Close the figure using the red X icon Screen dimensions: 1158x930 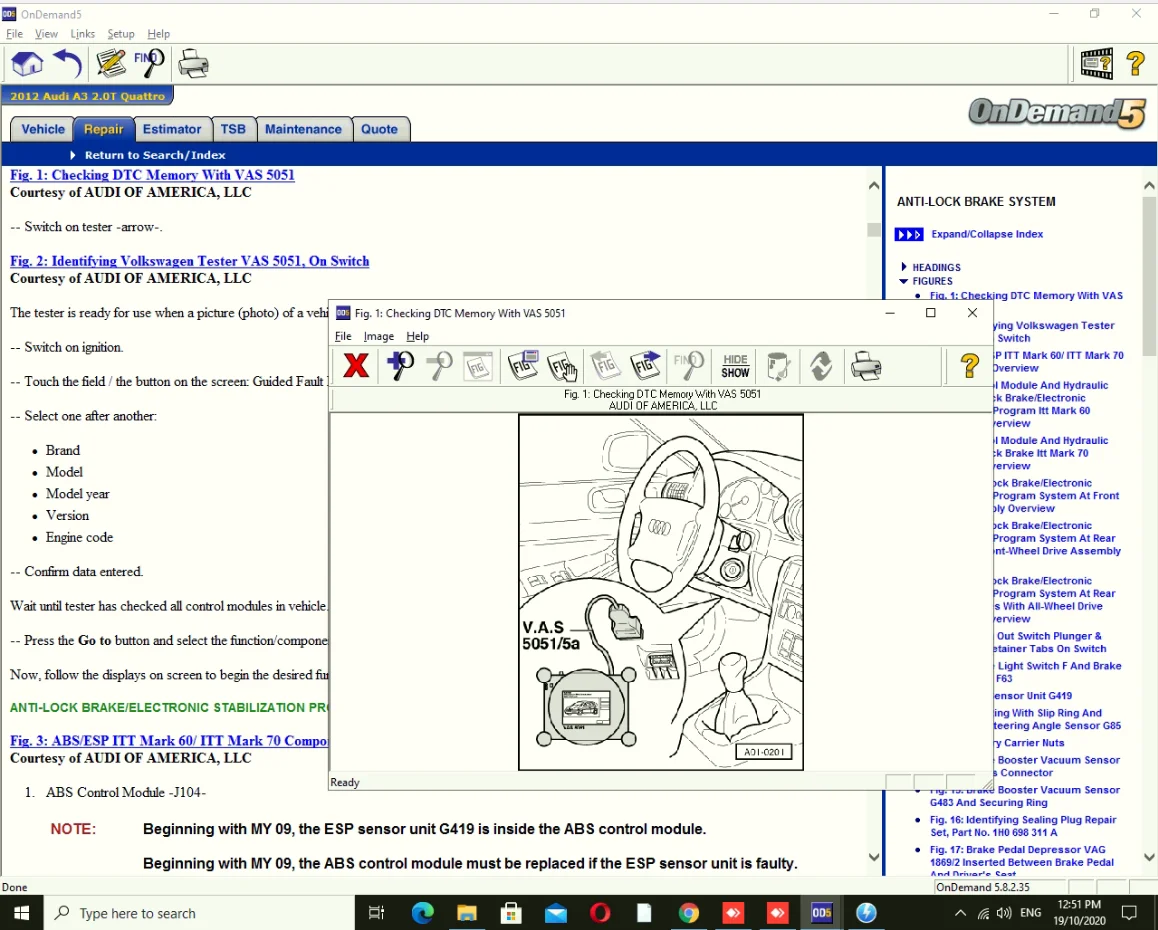coord(355,366)
